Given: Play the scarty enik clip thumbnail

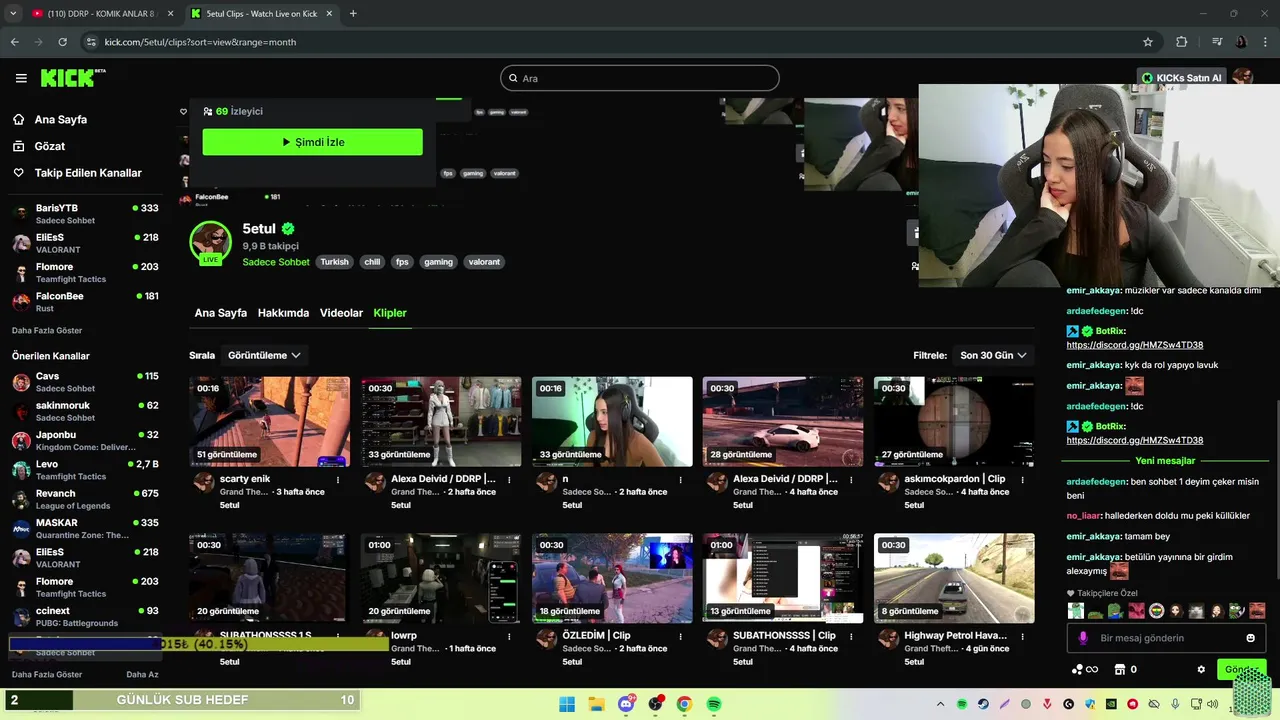Looking at the screenshot, I should 270,421.
